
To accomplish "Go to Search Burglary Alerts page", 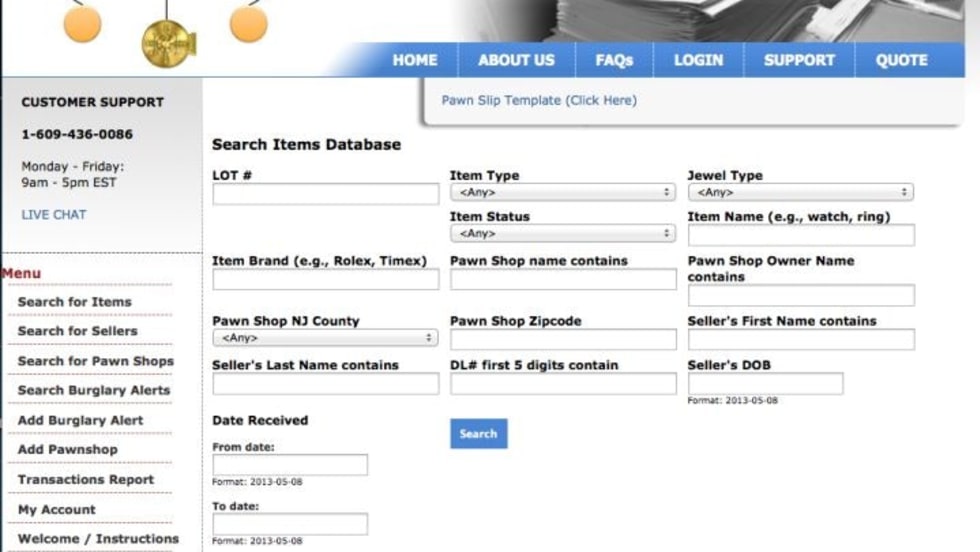I will tap(94, 390).
